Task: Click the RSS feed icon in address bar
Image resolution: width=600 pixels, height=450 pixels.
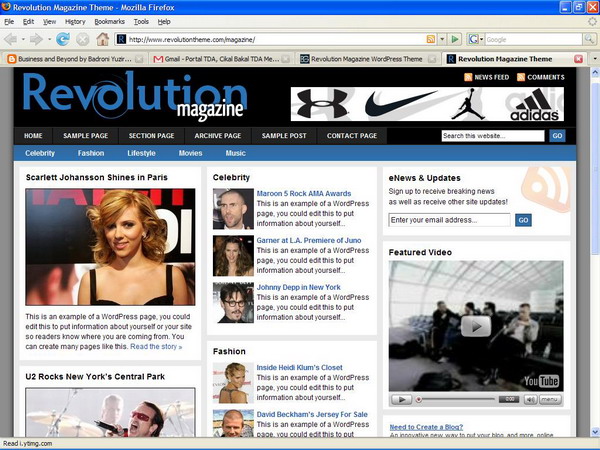Action: point(430,39)
